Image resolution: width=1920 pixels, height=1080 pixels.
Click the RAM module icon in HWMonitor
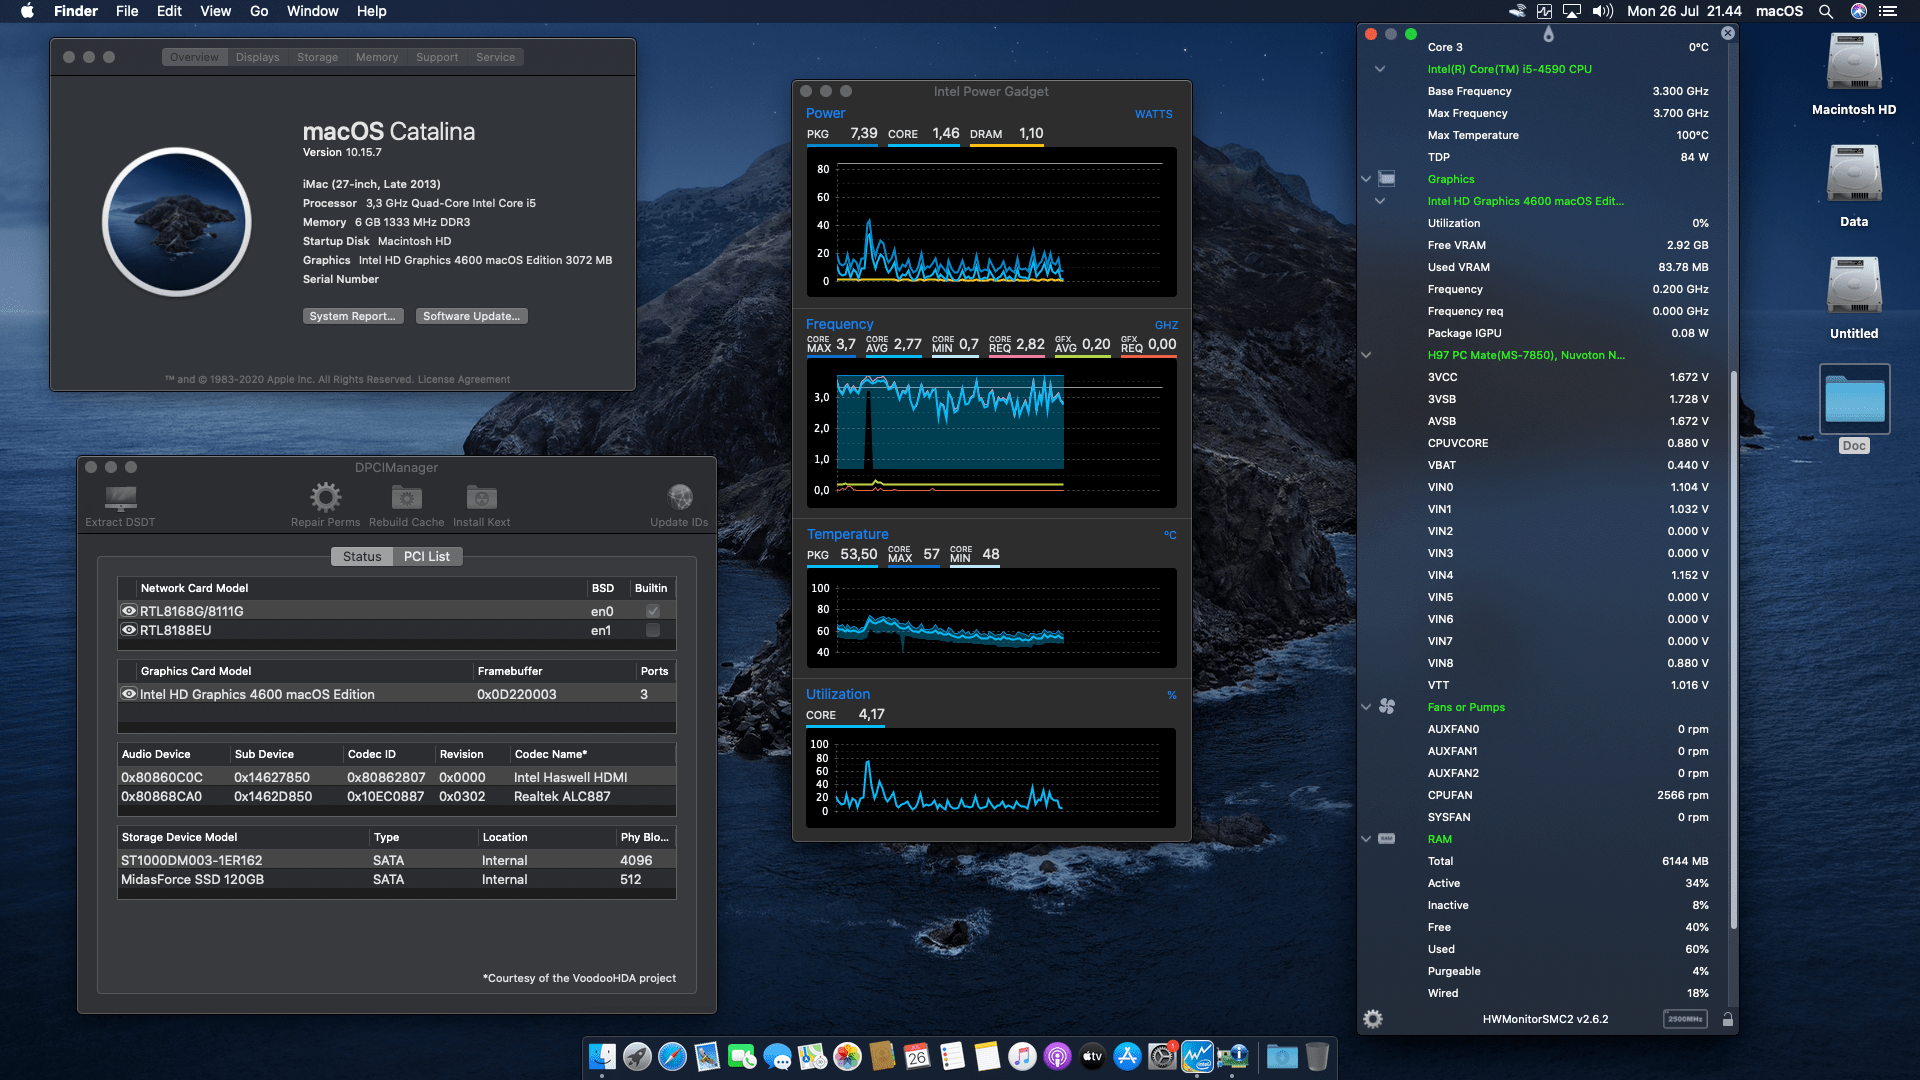click(1387, 839)
